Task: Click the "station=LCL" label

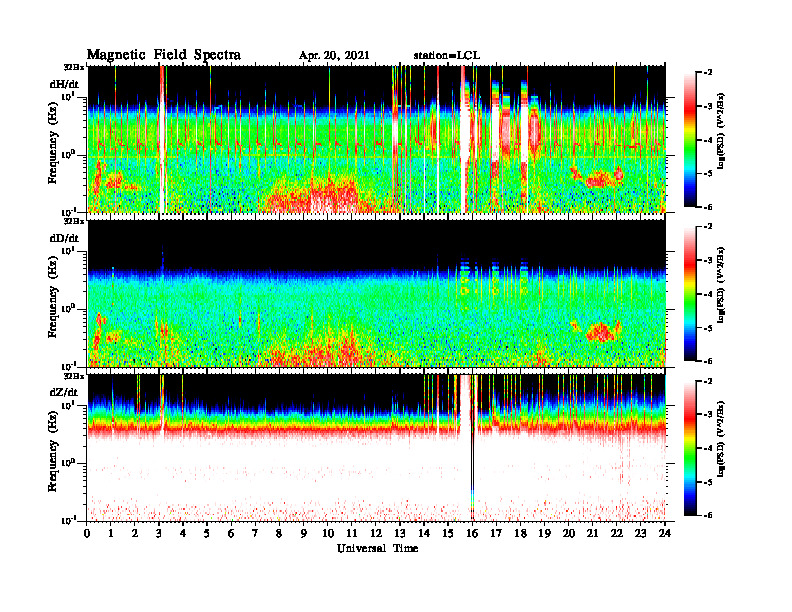Action: 447,56
